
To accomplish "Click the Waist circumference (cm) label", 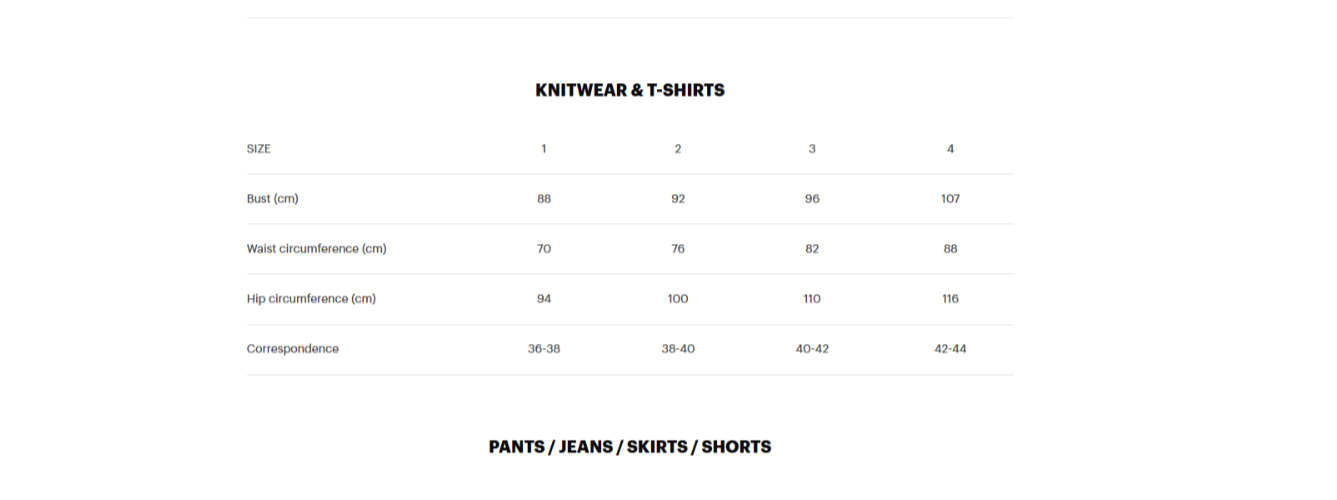I will click(x=317, y=249).
